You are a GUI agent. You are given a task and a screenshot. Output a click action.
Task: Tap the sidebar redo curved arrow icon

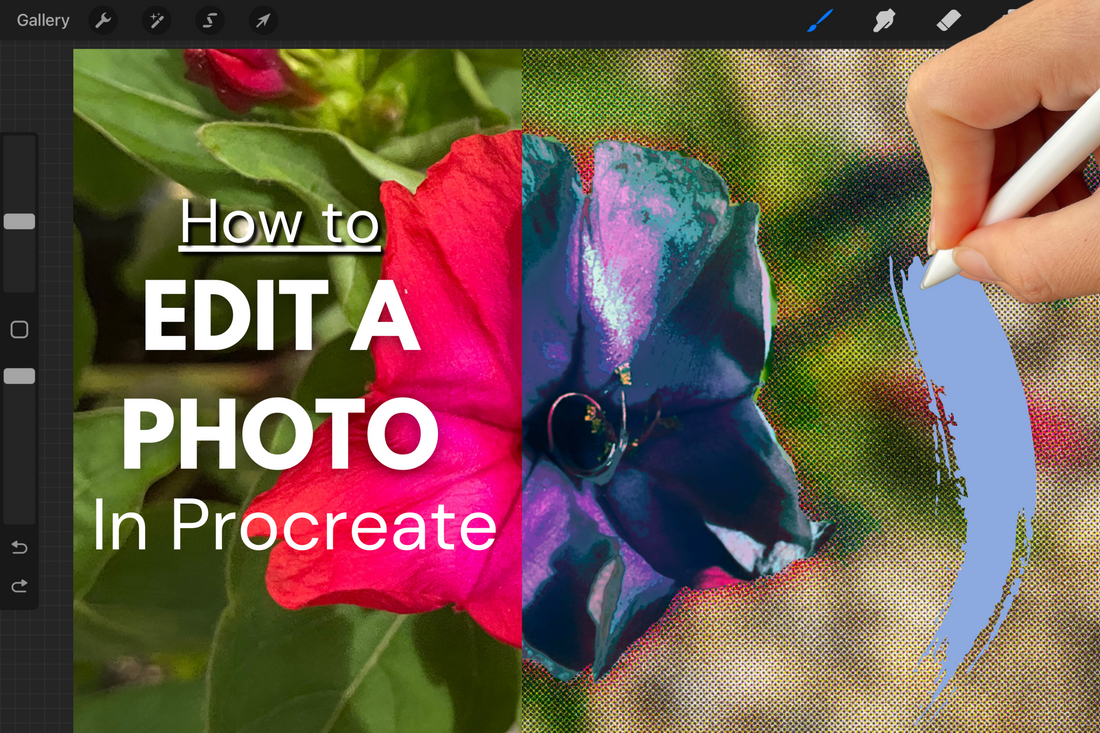[x=19, y=585]
